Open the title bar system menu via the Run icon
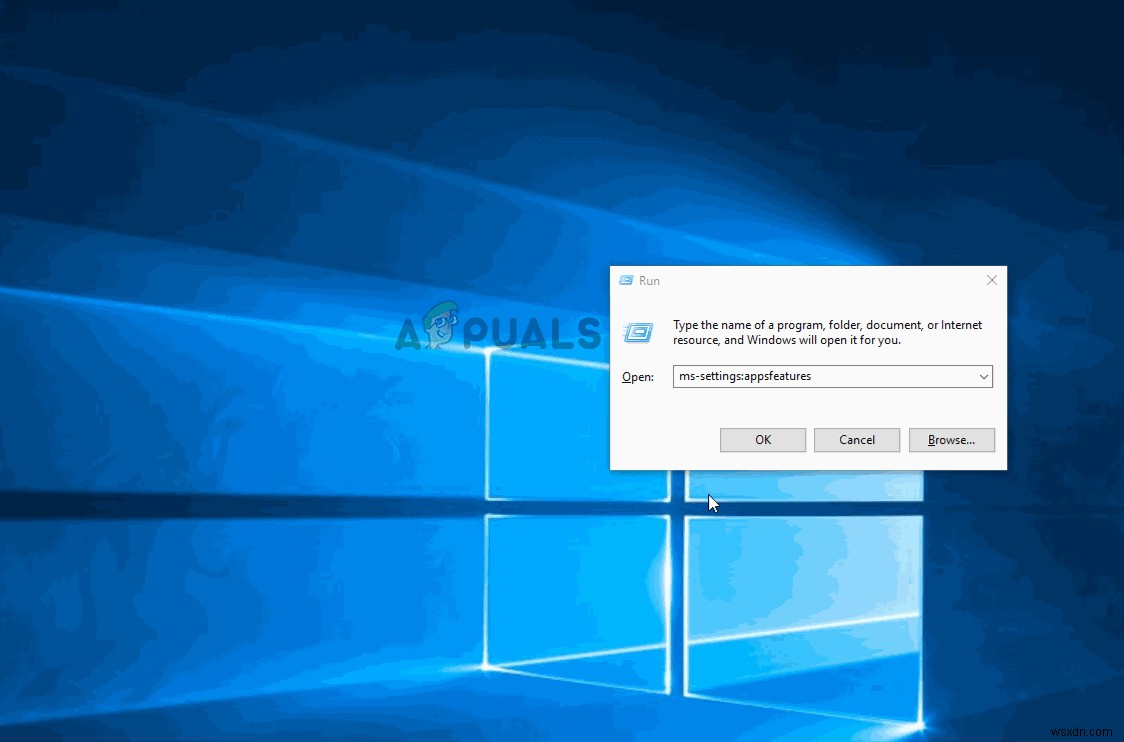 point(626,281)
